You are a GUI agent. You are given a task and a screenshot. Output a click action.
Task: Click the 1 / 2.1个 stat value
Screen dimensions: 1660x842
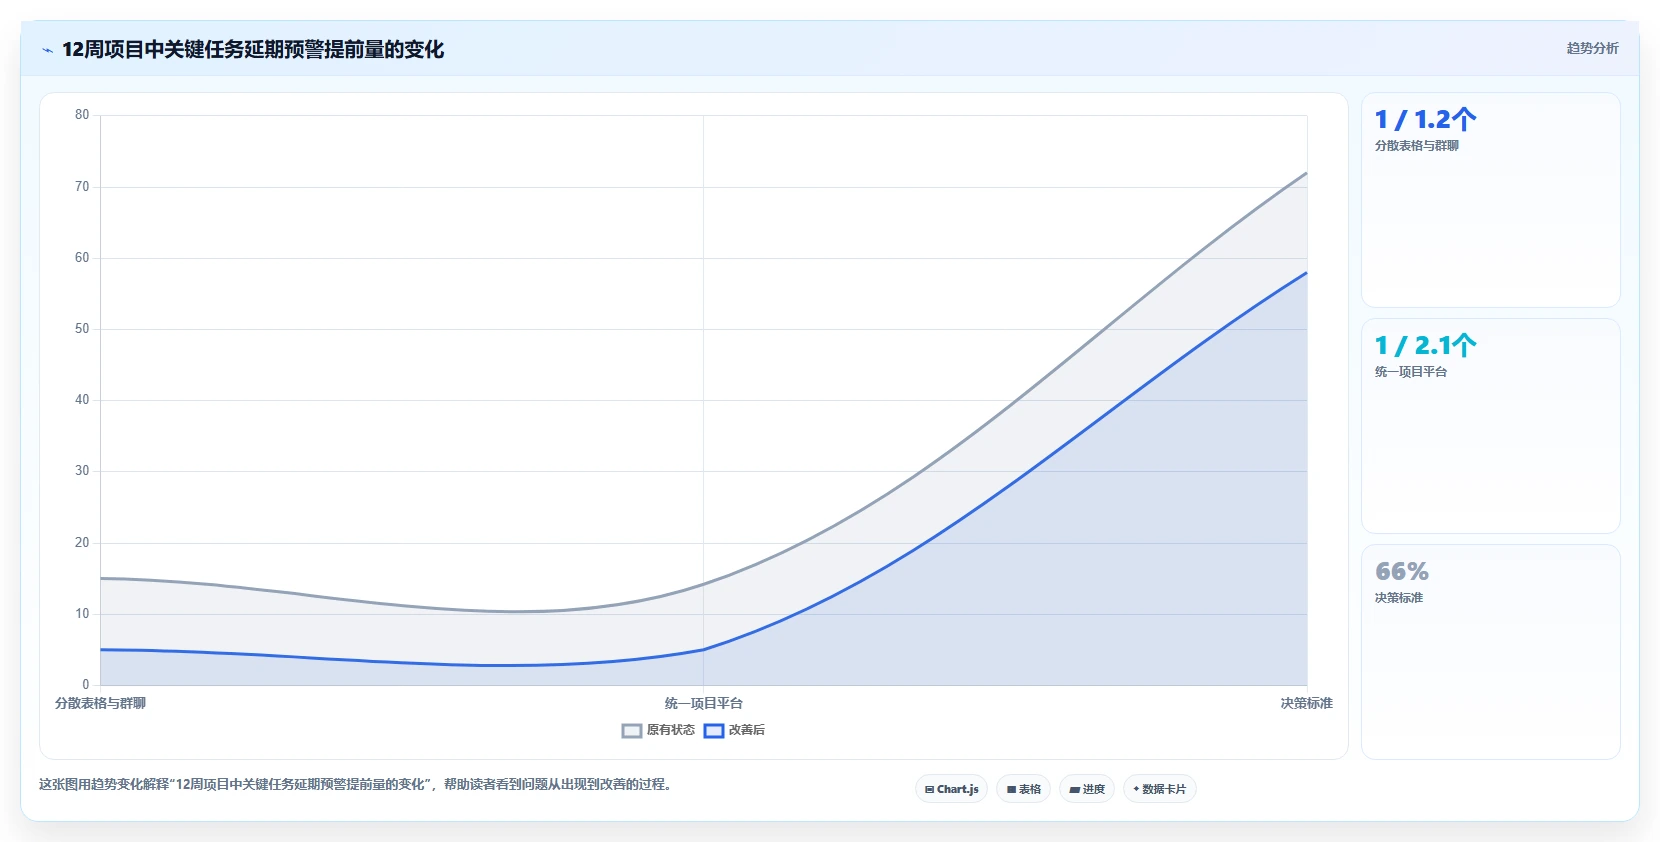coord(1425,346)
